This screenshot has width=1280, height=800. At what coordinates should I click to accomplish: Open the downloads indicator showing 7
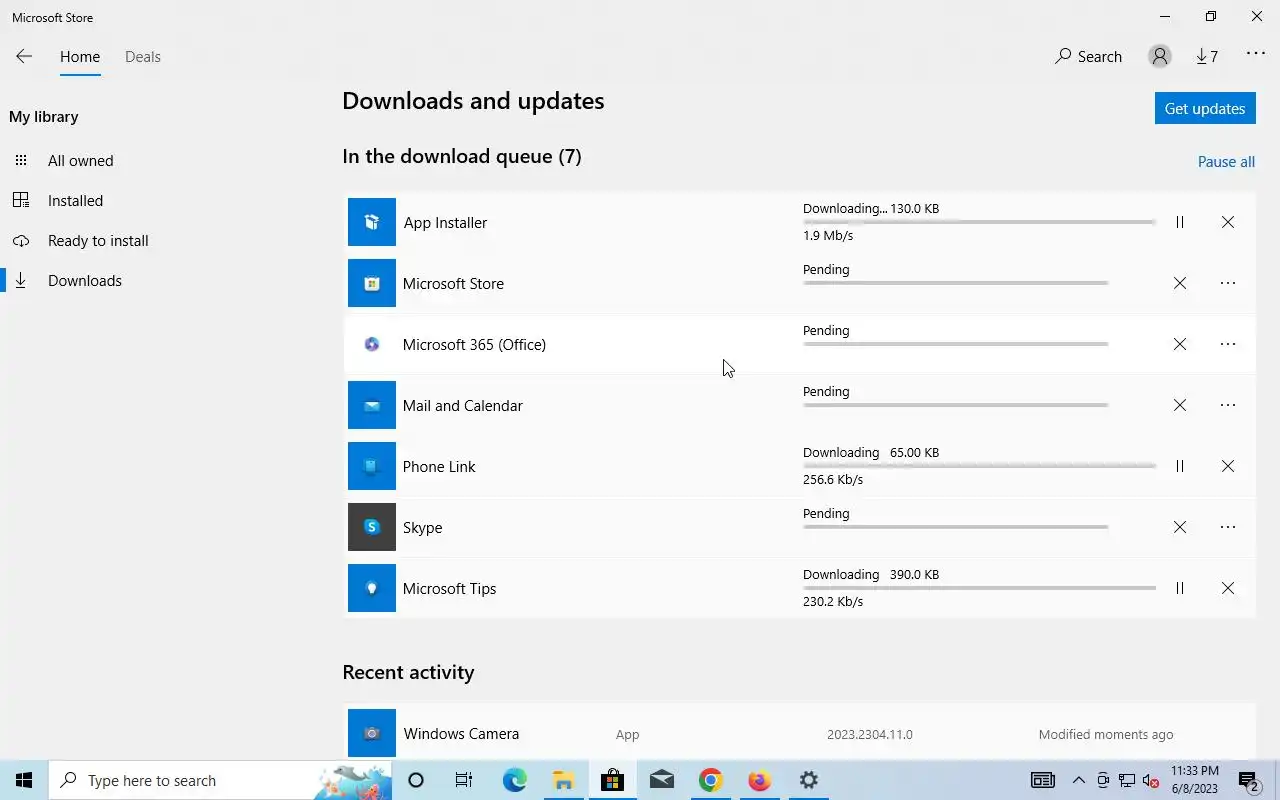click(1207, 57)
